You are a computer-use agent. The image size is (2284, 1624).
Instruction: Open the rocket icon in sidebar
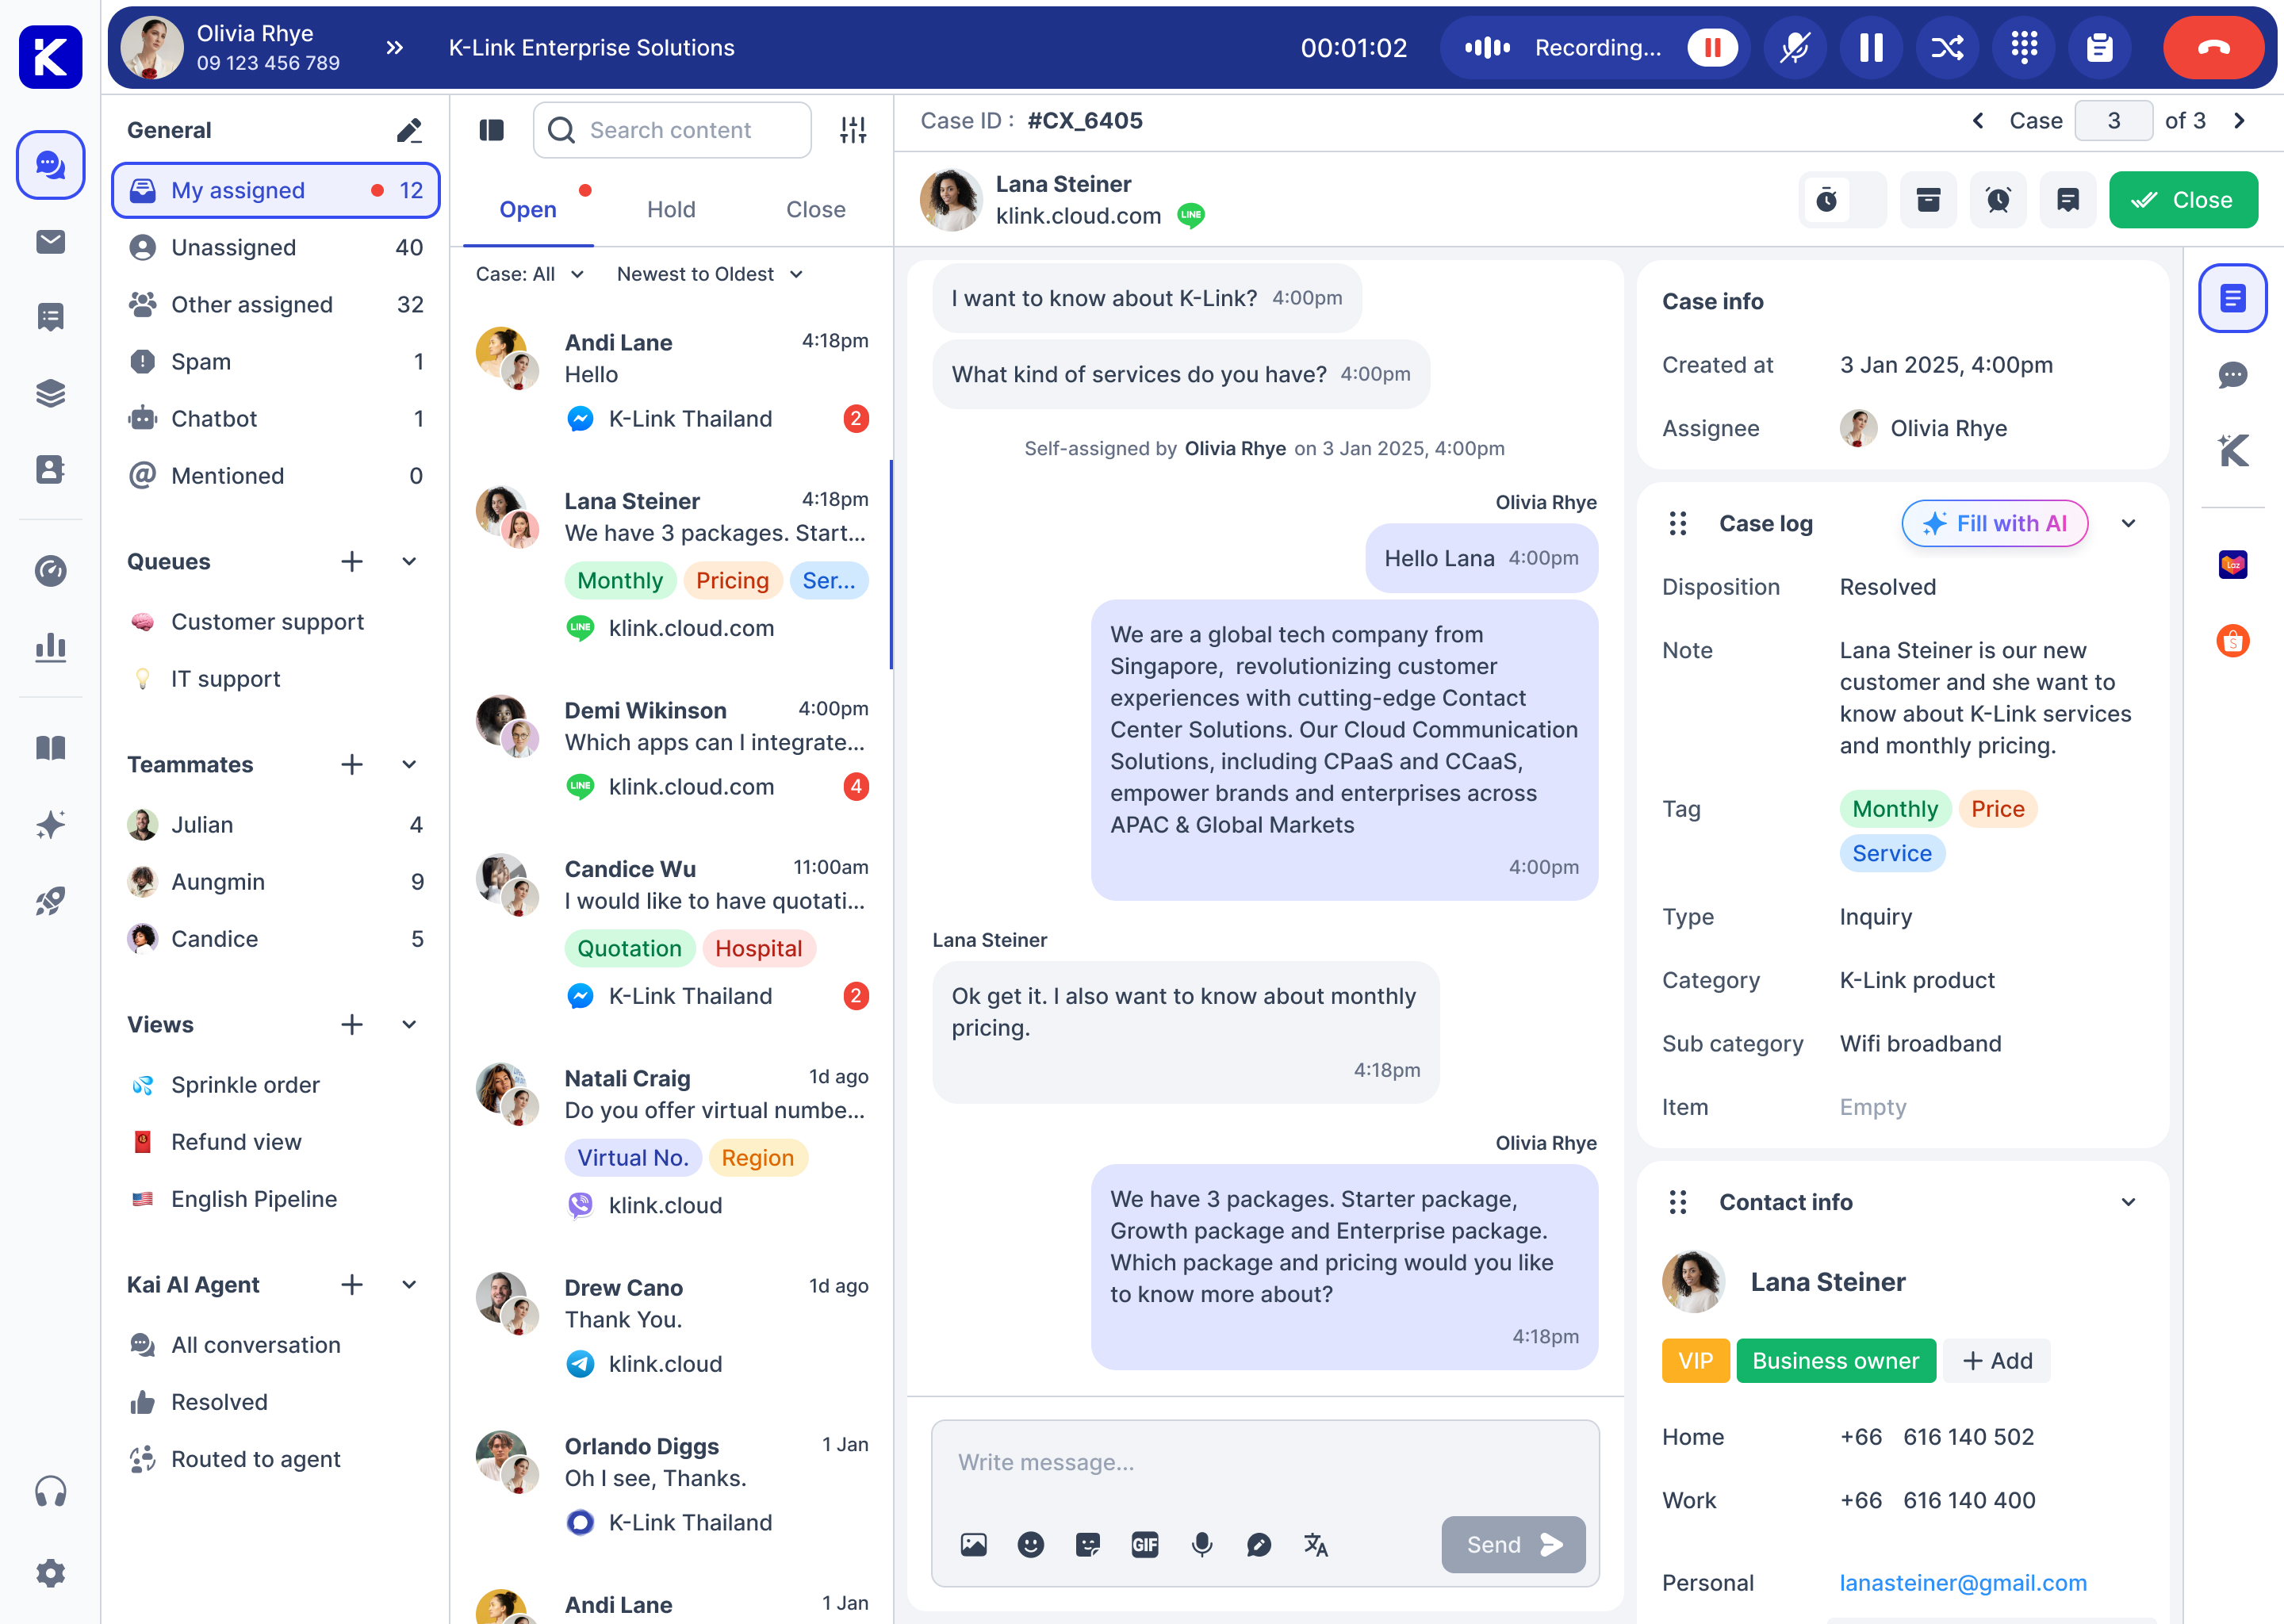coord(50,901)
